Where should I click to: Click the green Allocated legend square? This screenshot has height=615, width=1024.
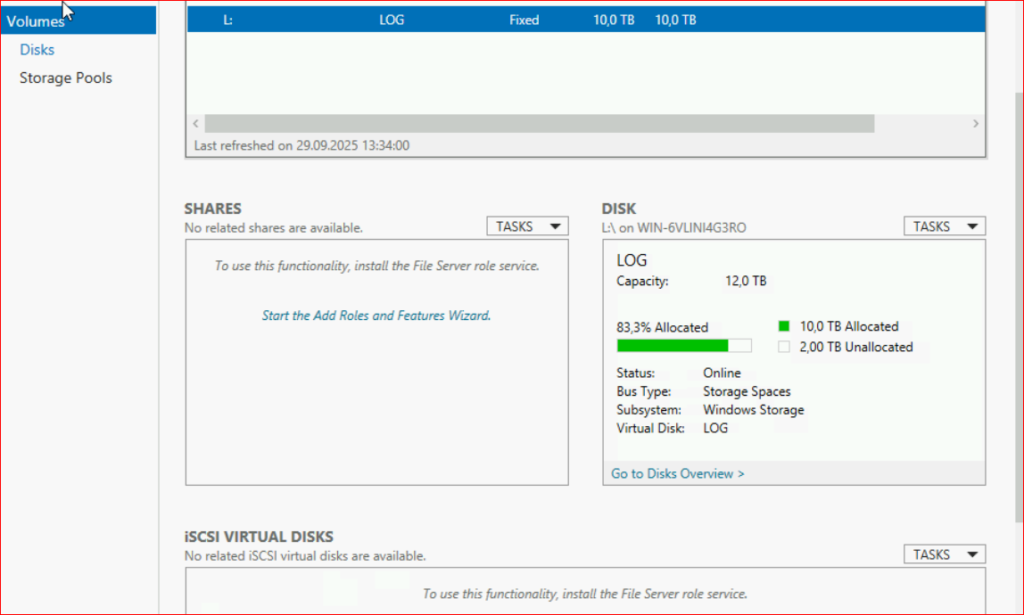pos(784,326)
